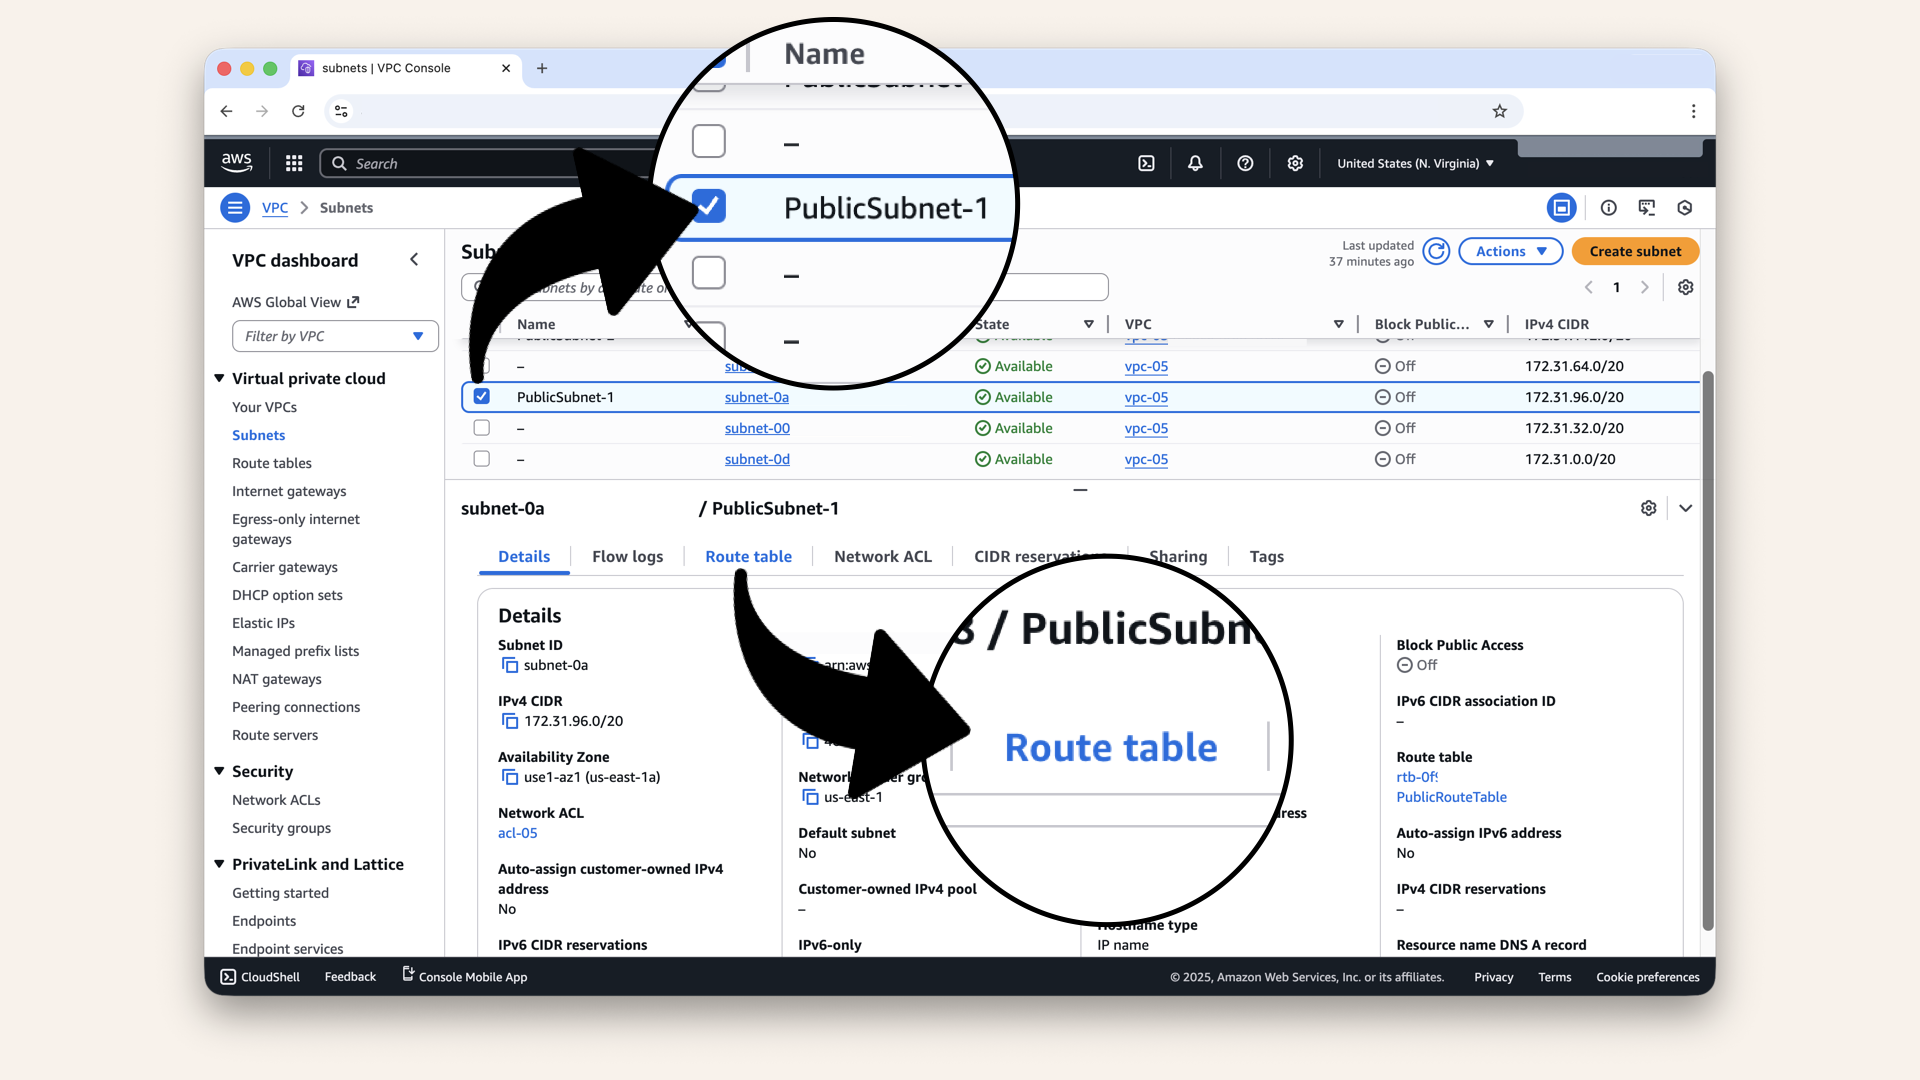Copy the Subnet ID subnet-0a
This screenshot has height=1080, width=1920.
509,664
